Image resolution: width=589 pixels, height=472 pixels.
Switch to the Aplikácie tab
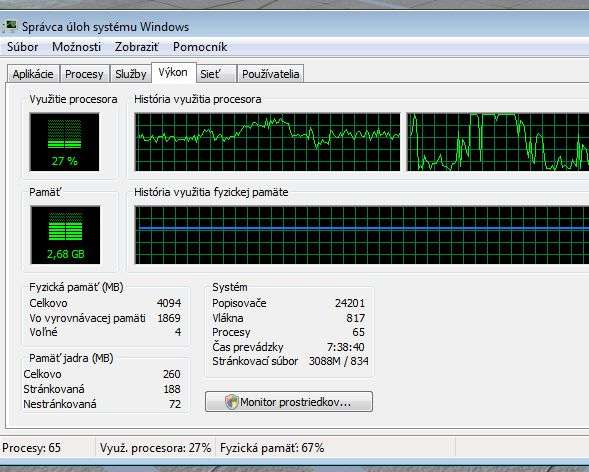click(33, 74)
